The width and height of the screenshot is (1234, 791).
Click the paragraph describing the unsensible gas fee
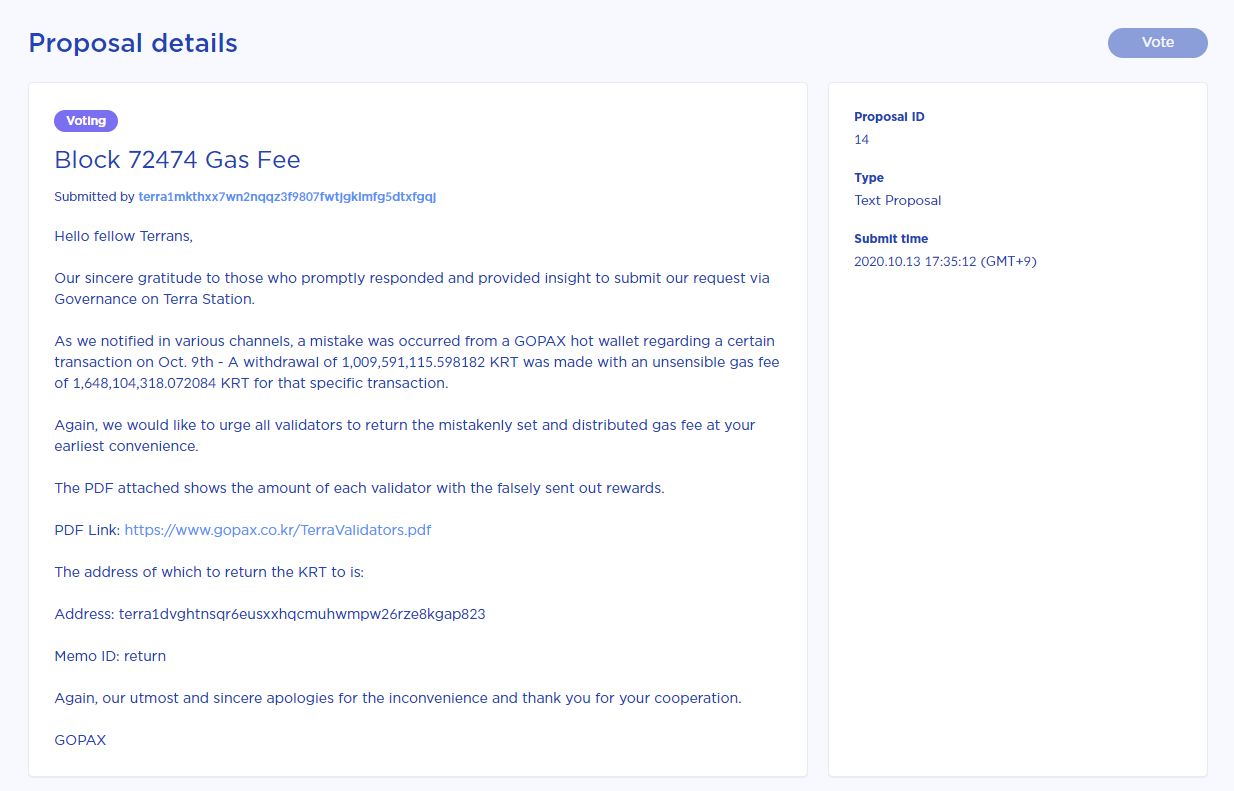click(x=416, y=362)
